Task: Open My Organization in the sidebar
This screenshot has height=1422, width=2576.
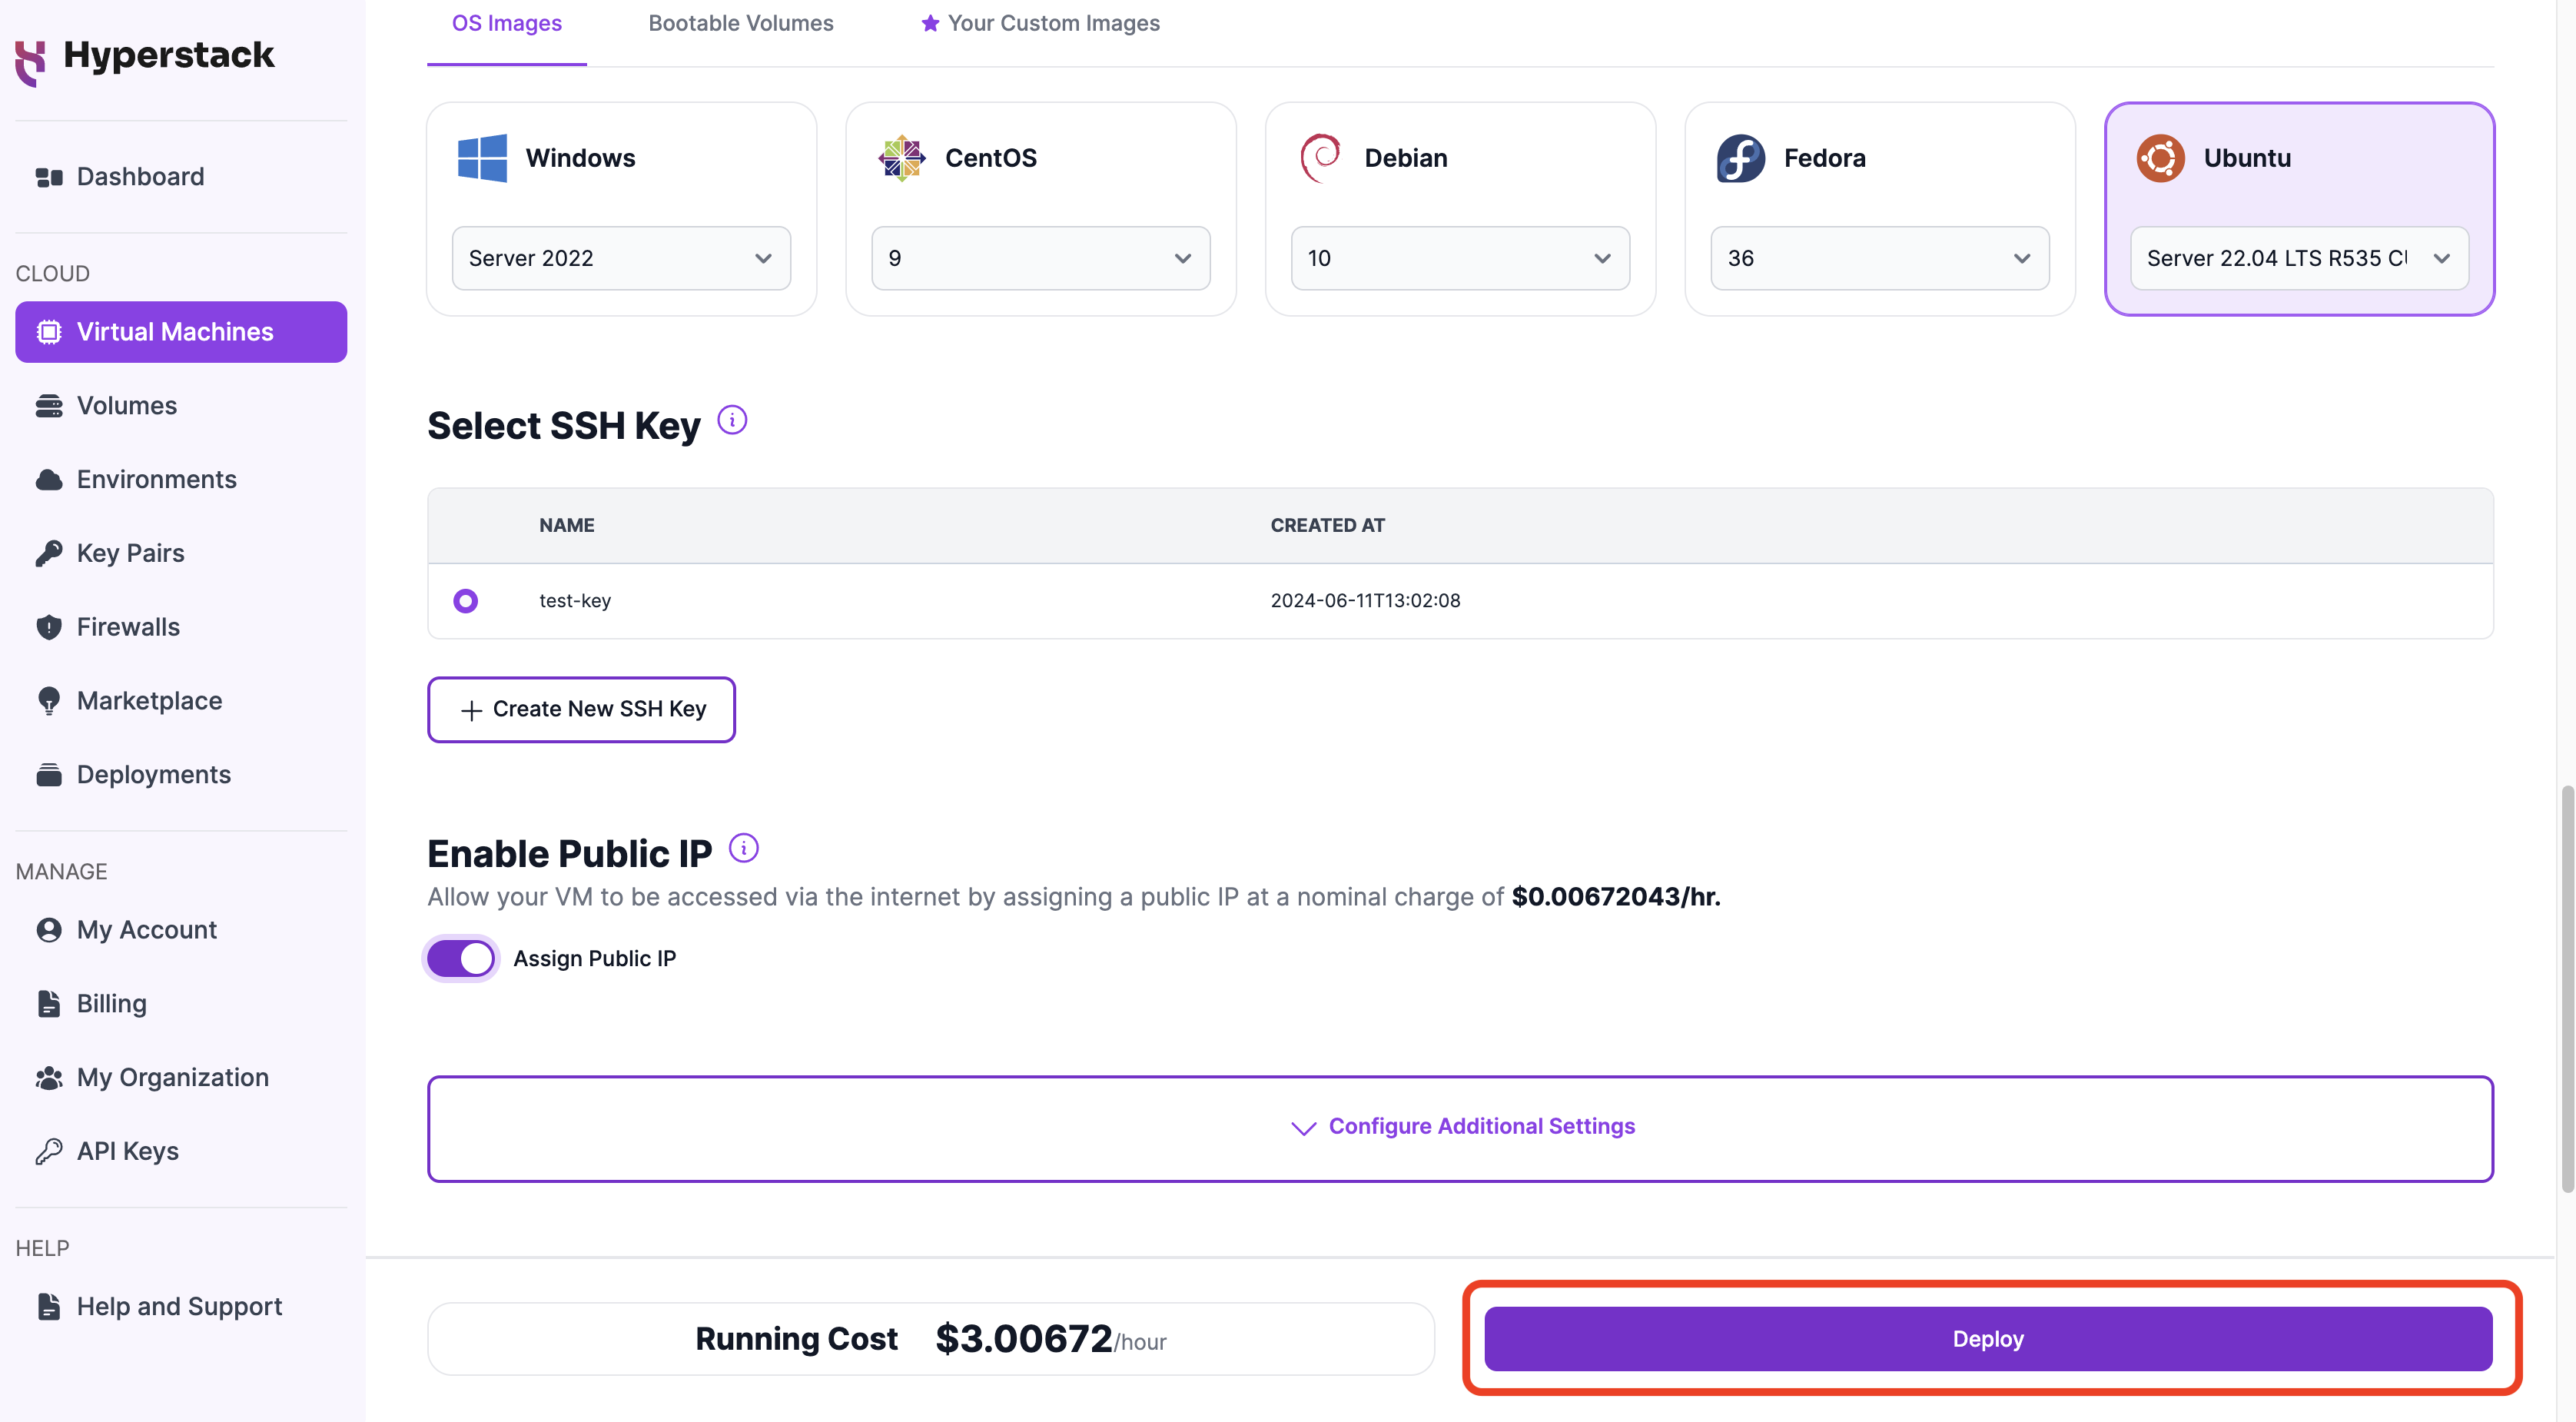Action: point(181,1078)
